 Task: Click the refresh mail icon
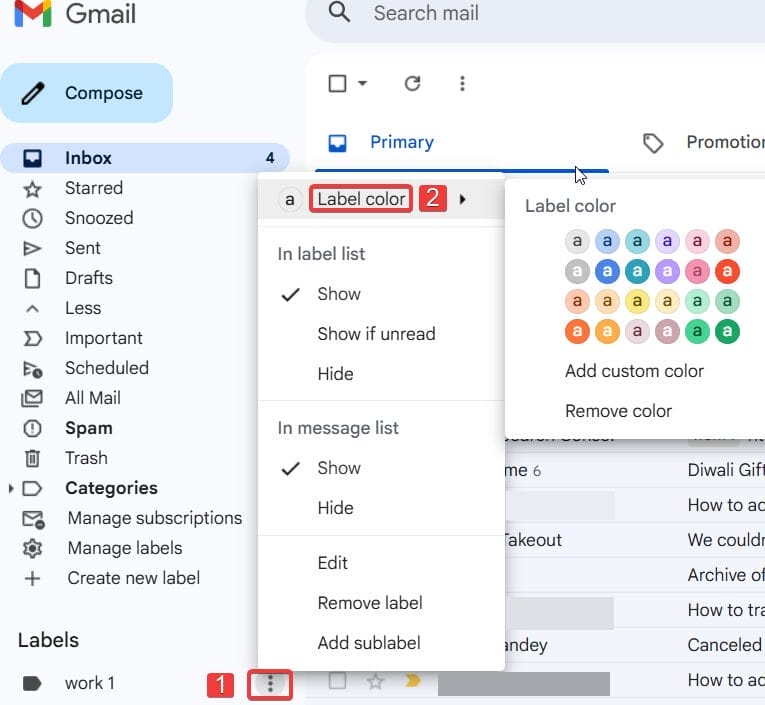coord(412,84)
